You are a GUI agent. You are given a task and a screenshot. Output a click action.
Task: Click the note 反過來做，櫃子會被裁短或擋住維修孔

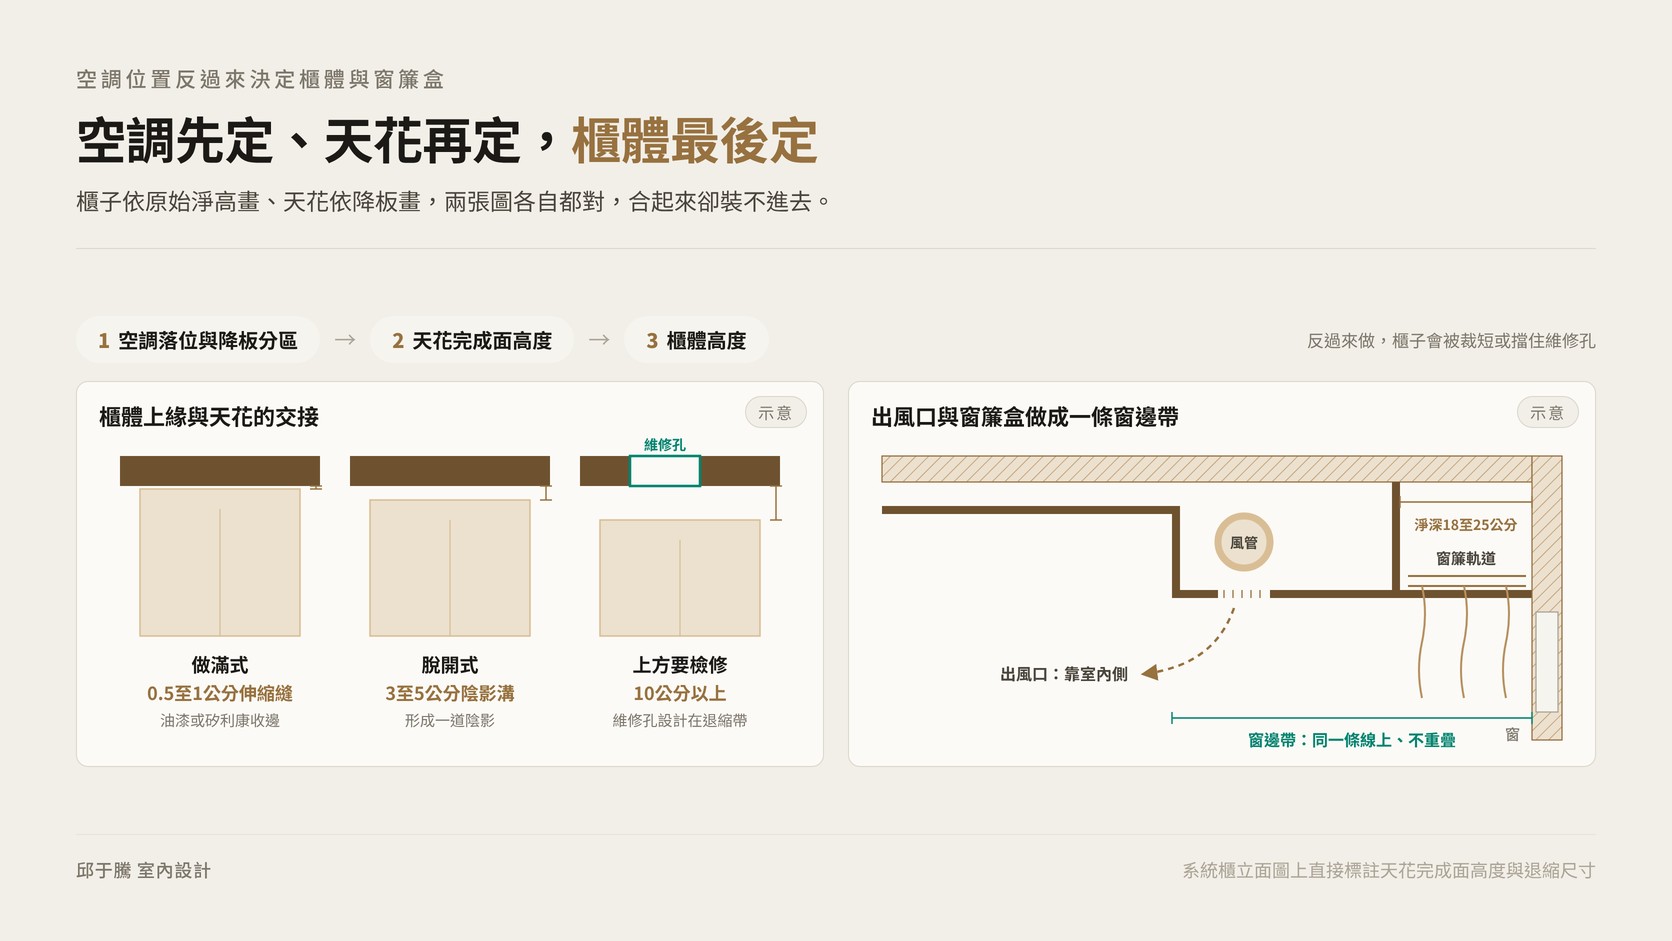1451,340
